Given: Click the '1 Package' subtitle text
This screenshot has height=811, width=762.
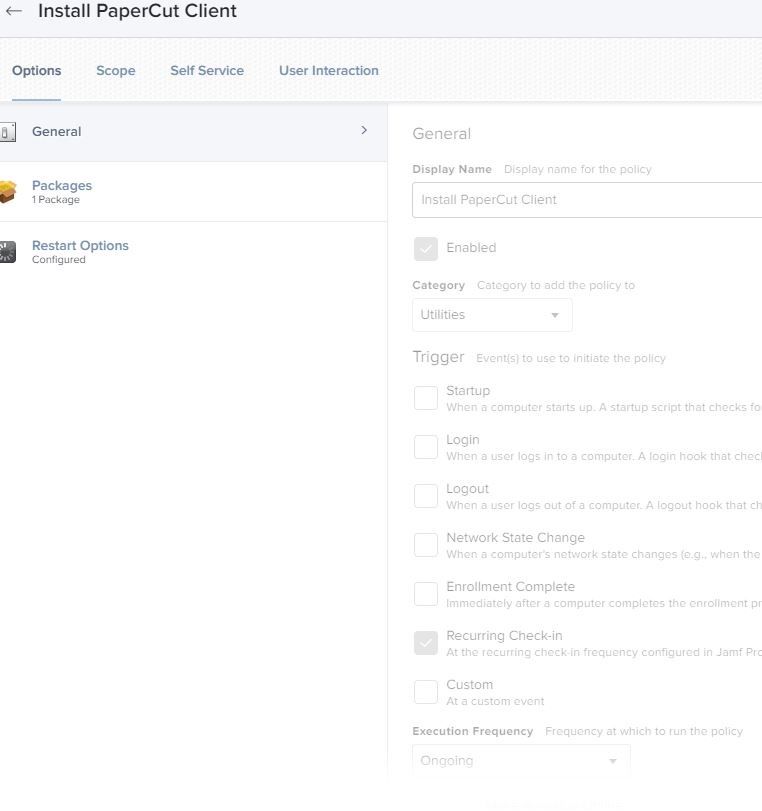Looking at the screenshot, I should coord(56,200).
